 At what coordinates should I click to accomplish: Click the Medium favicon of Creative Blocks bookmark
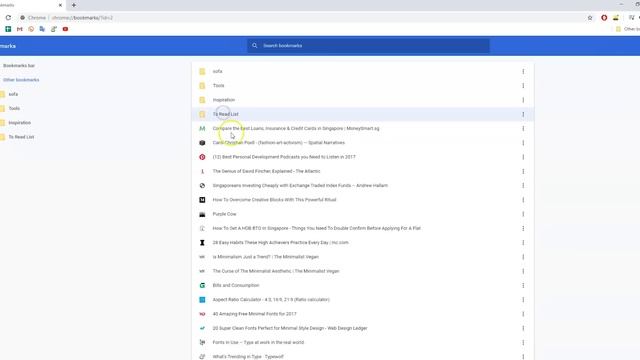[x=202, y=200]
